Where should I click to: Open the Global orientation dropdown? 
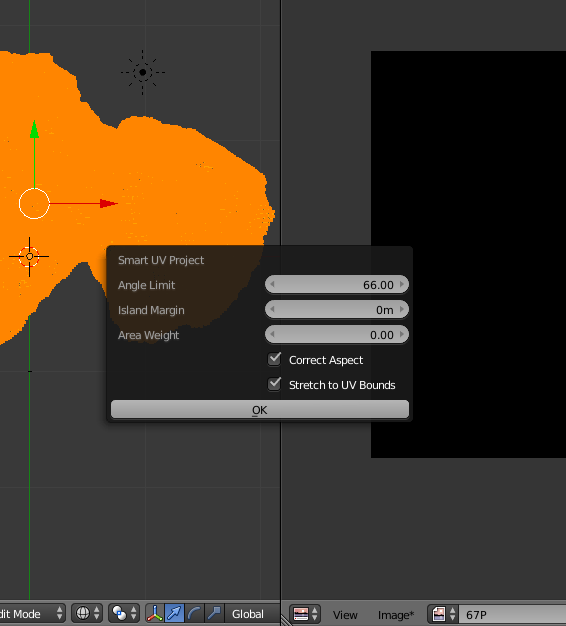pos(252,614)
